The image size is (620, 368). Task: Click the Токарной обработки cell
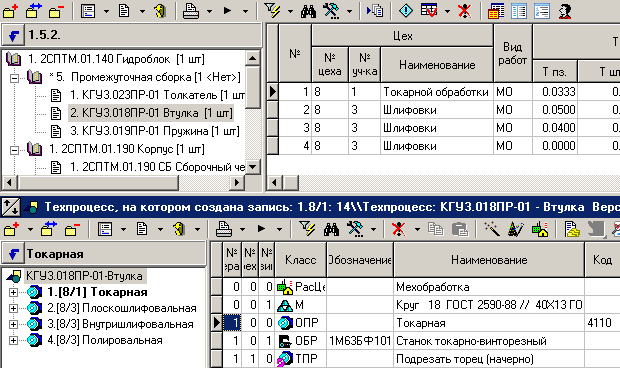pos(437,92)
